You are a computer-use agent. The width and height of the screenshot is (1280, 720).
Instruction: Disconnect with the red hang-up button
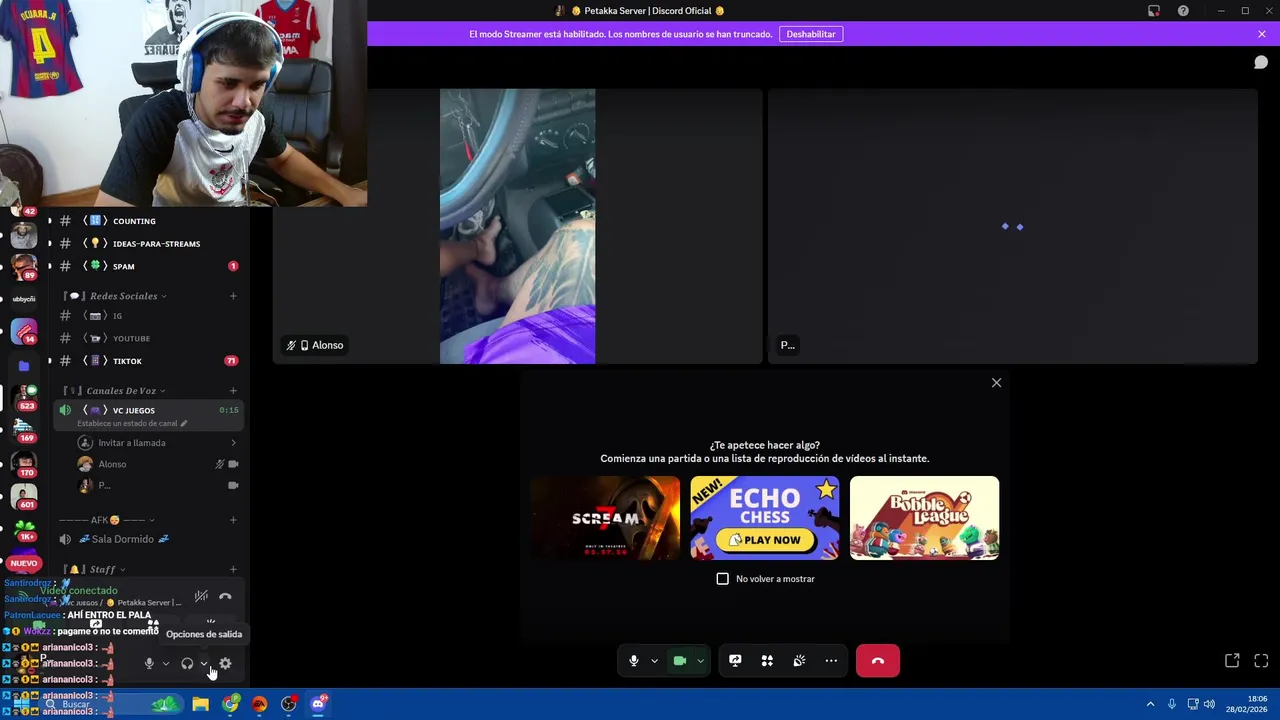878,661
